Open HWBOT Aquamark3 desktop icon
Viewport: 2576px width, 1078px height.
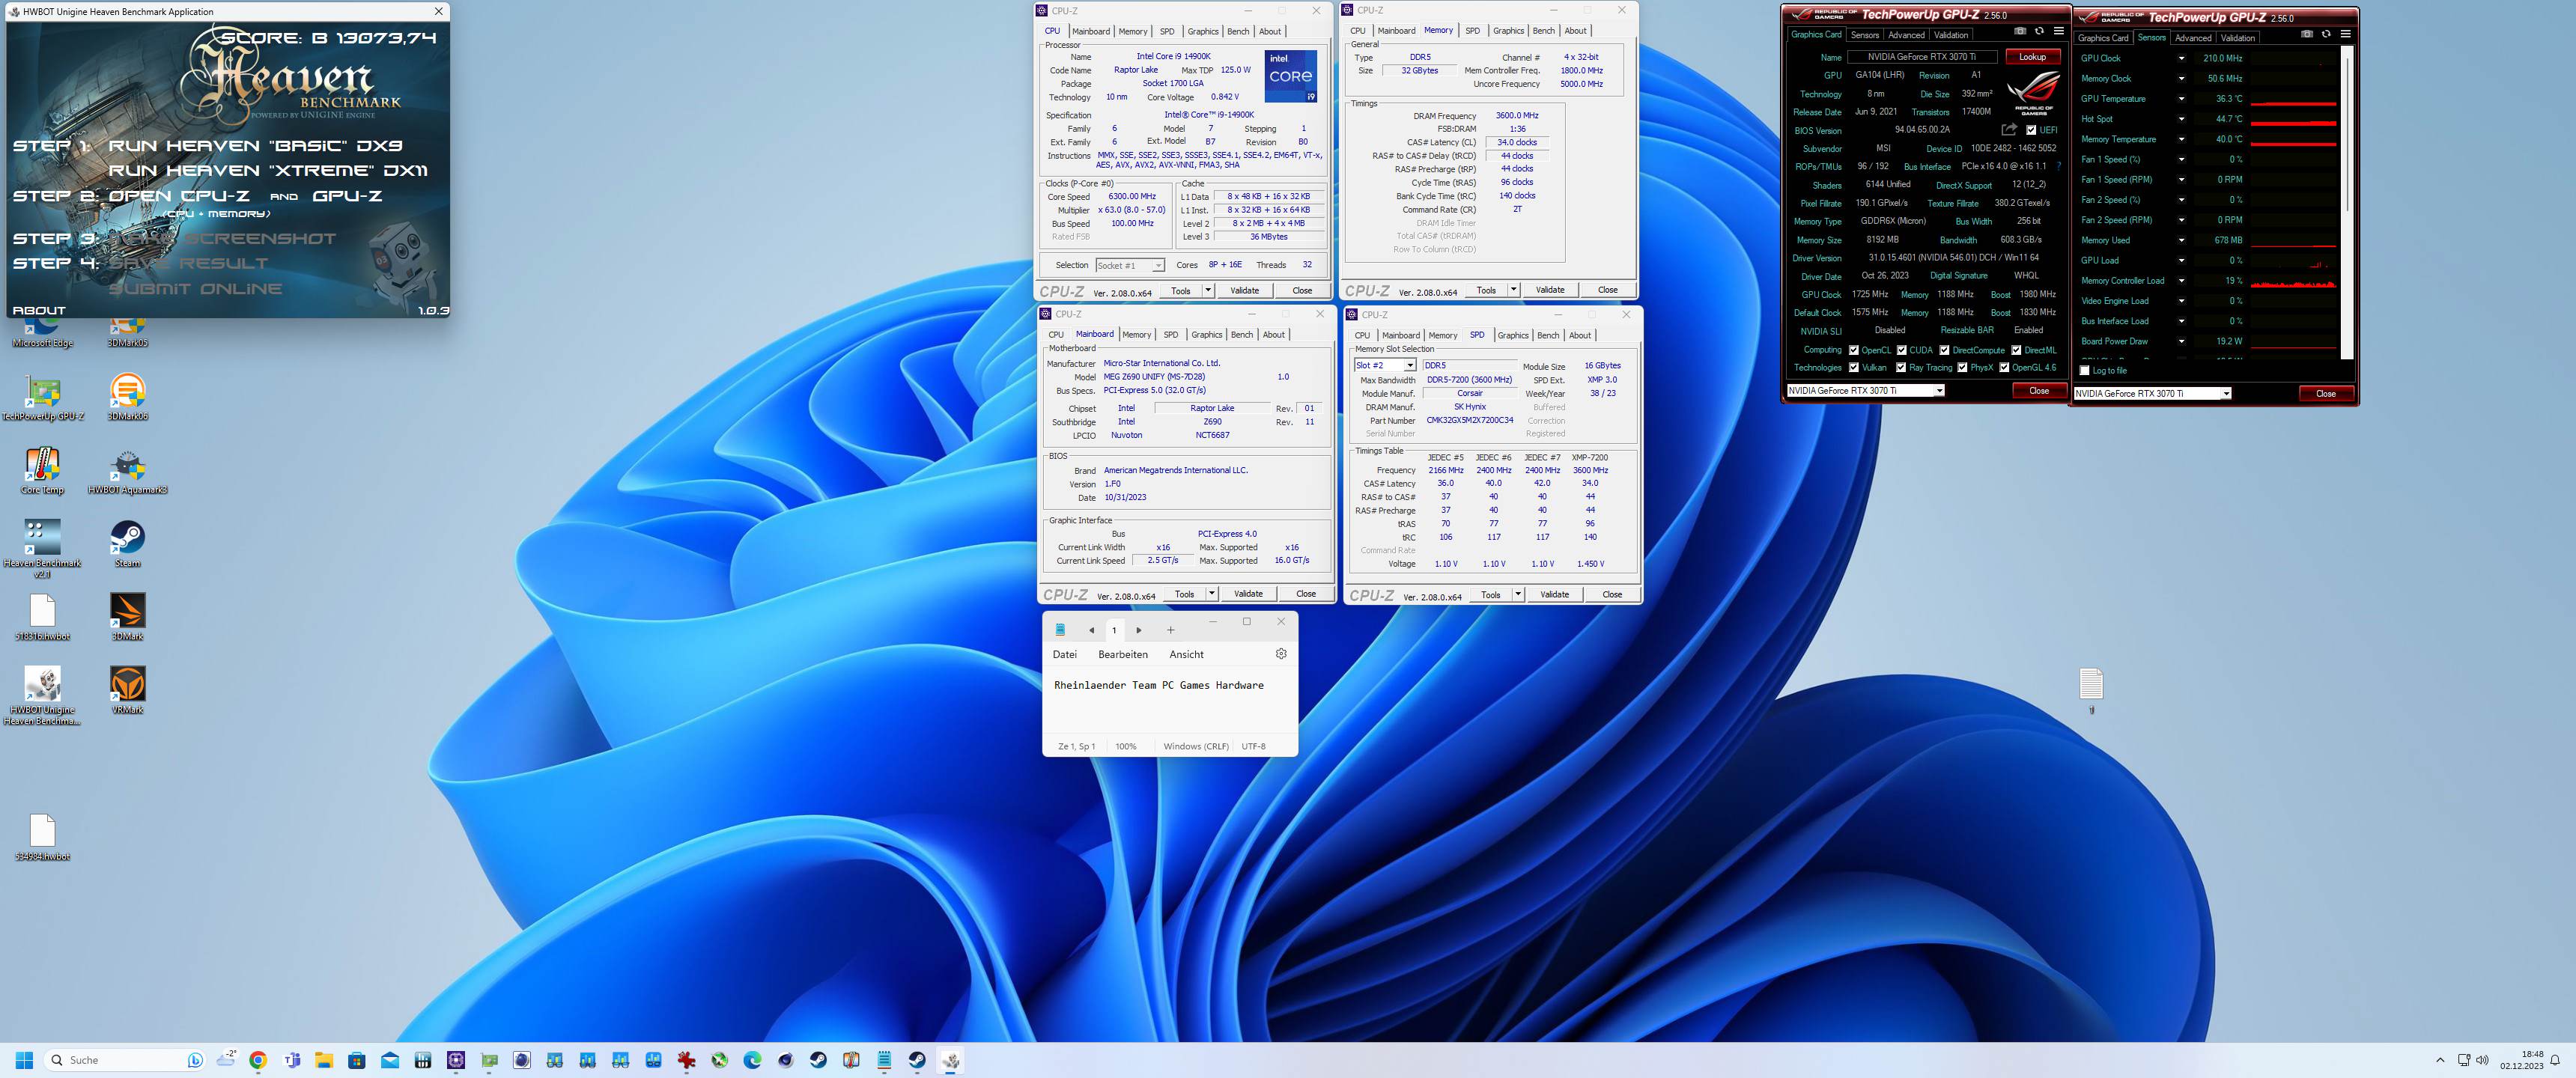point(127,471)
